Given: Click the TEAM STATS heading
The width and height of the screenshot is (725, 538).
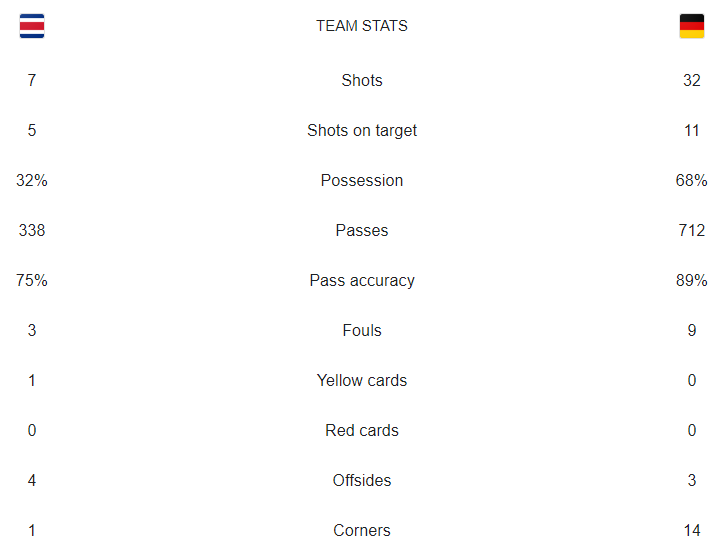Looking at the screenshot, I should (362, 26).
